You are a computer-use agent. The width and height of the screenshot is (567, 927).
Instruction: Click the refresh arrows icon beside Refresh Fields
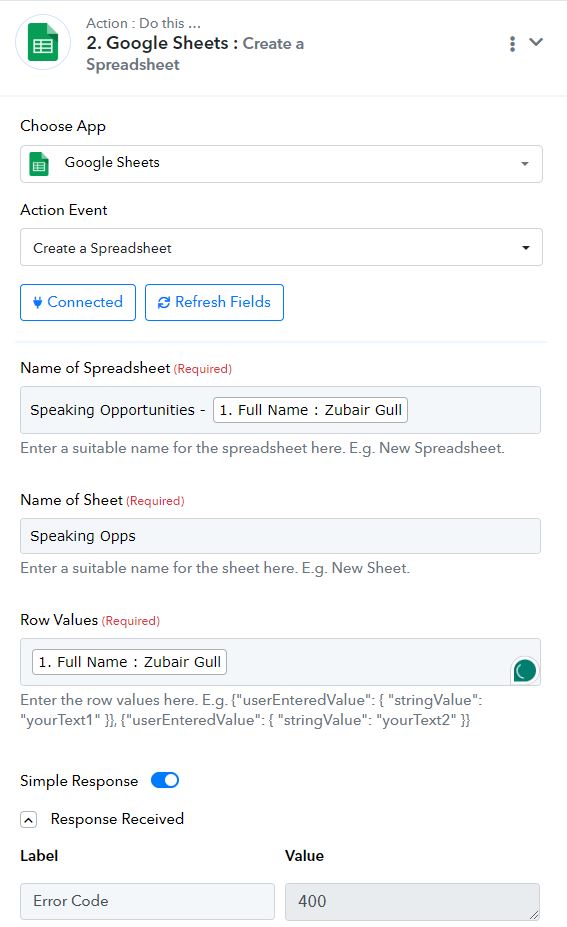coord(164,303)
